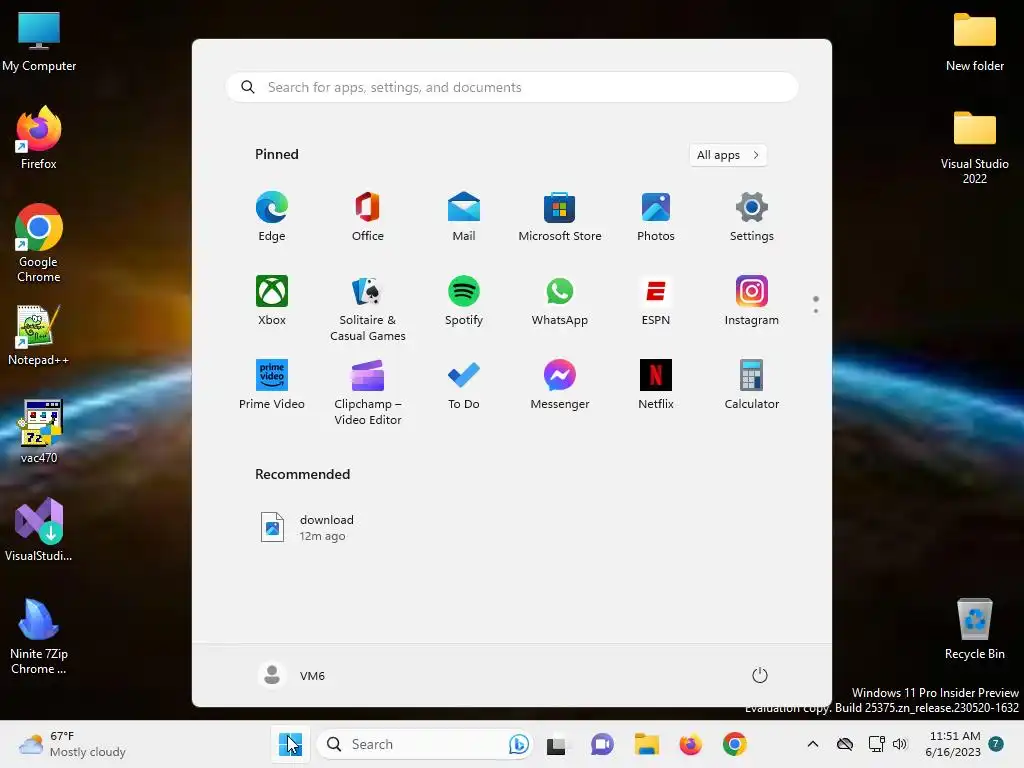
Task: Click the Start menu search field
Action: (x=512, y=87)
